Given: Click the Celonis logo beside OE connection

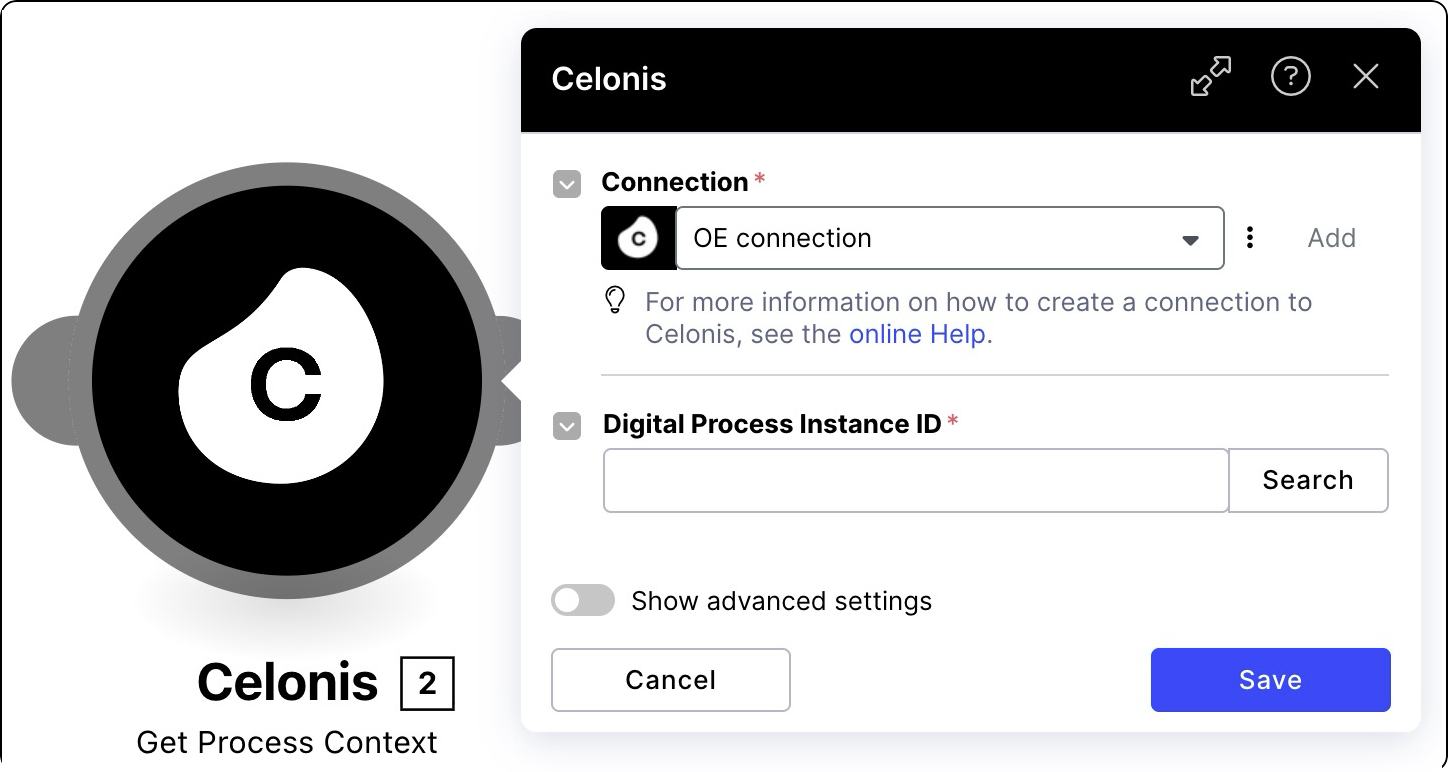Looking at the screenshot, I should pos(638,238).
